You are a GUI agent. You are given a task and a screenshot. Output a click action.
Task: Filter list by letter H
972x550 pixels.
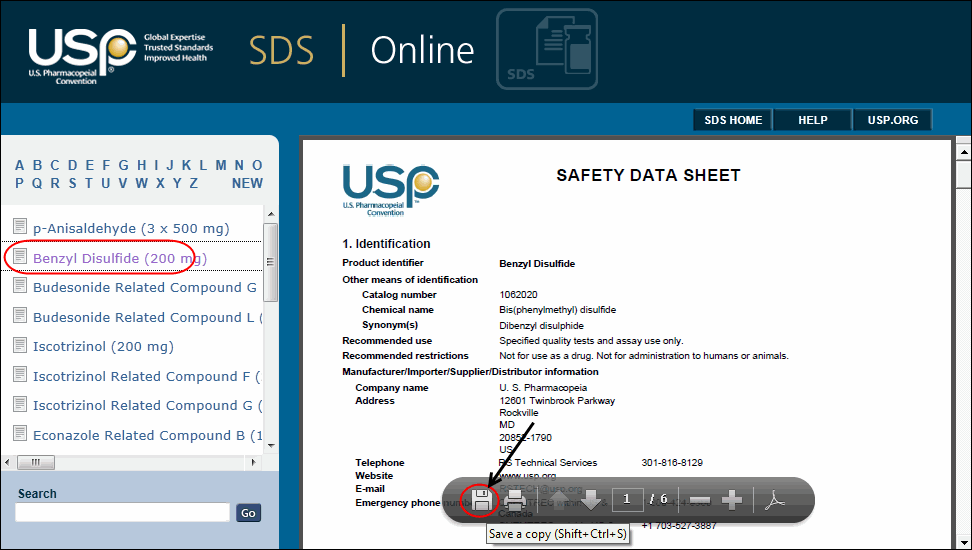click(142, 166)
